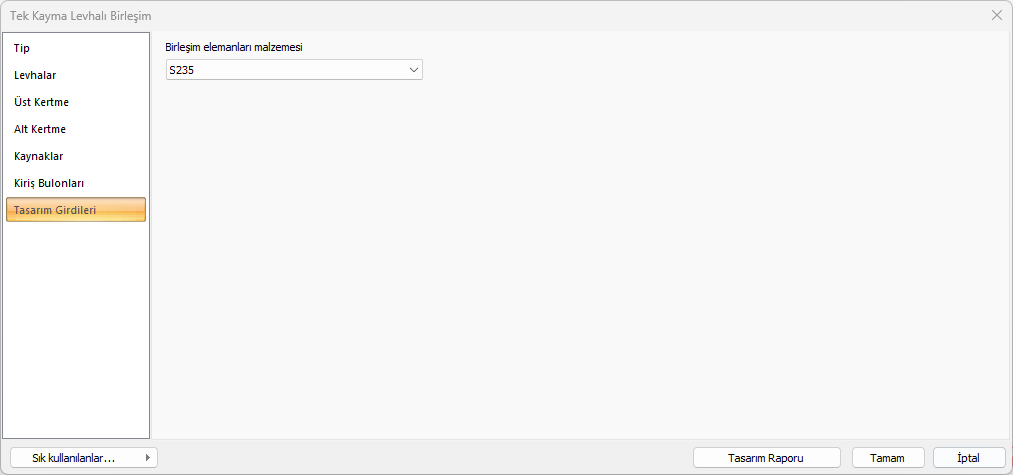1013x475 pixels.
Task: Go to Alt Kertme settings
Action: pyautogui.click(x=40, y=129)
